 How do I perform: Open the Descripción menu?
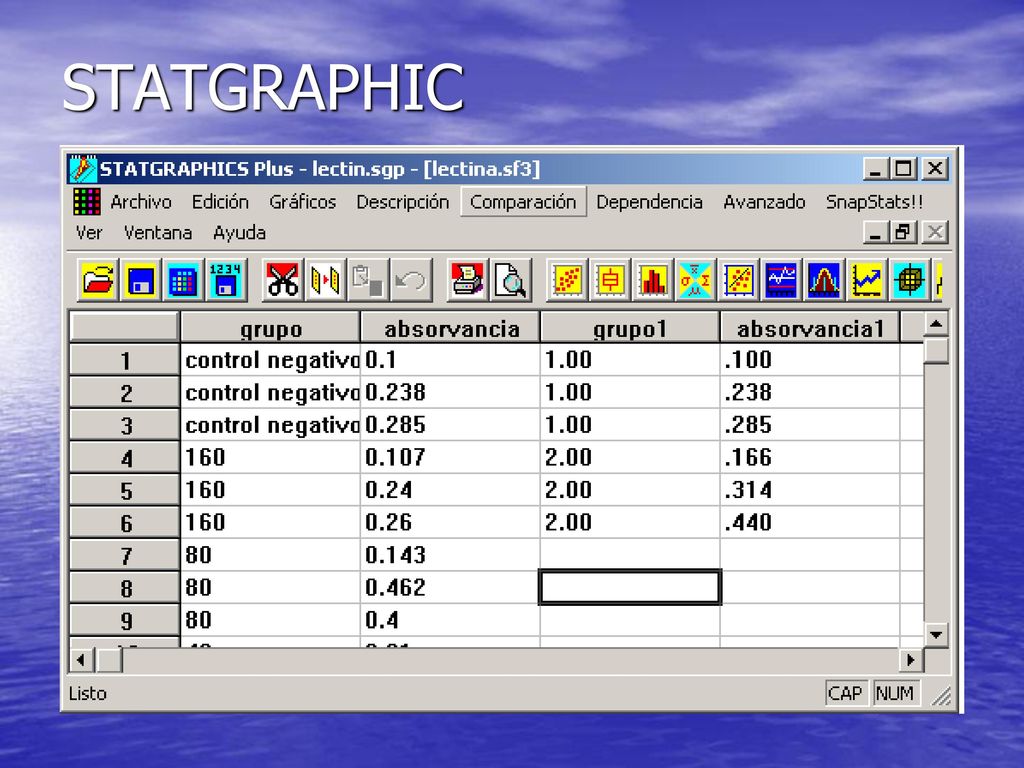coord(402,202)
